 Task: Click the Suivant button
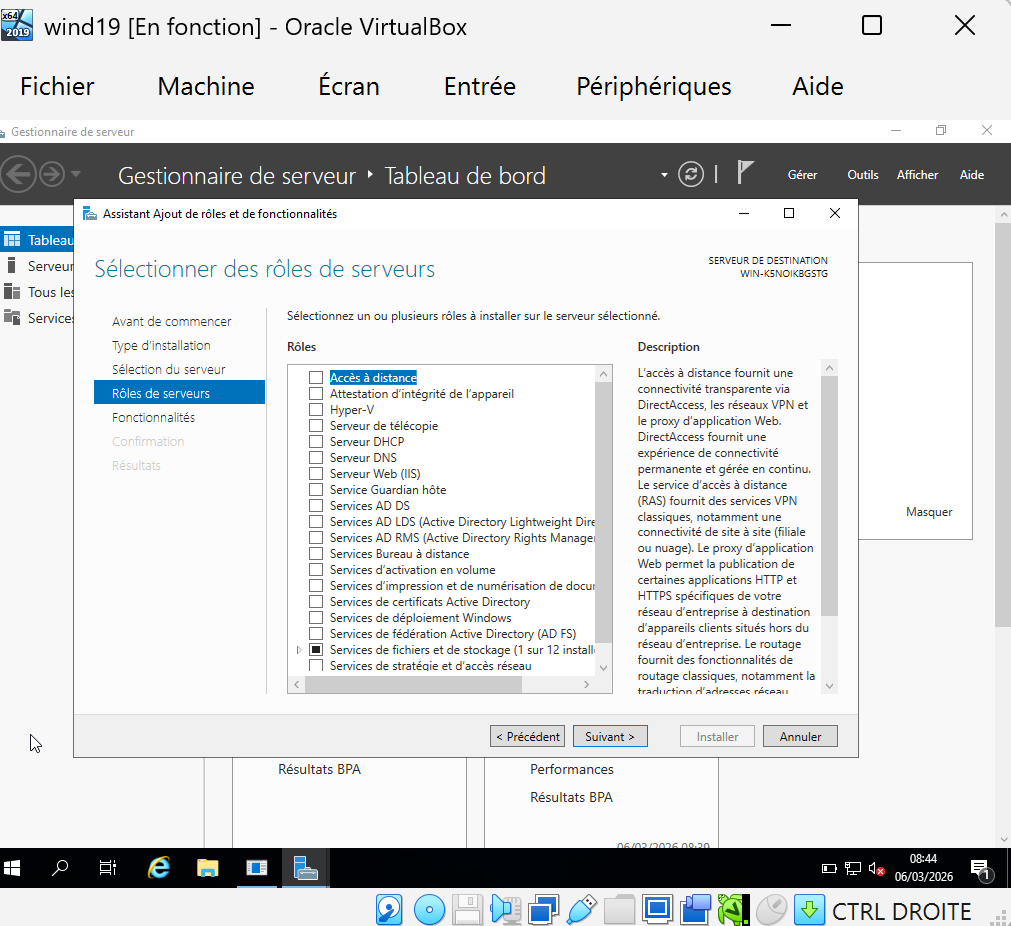tap(610, 736)
